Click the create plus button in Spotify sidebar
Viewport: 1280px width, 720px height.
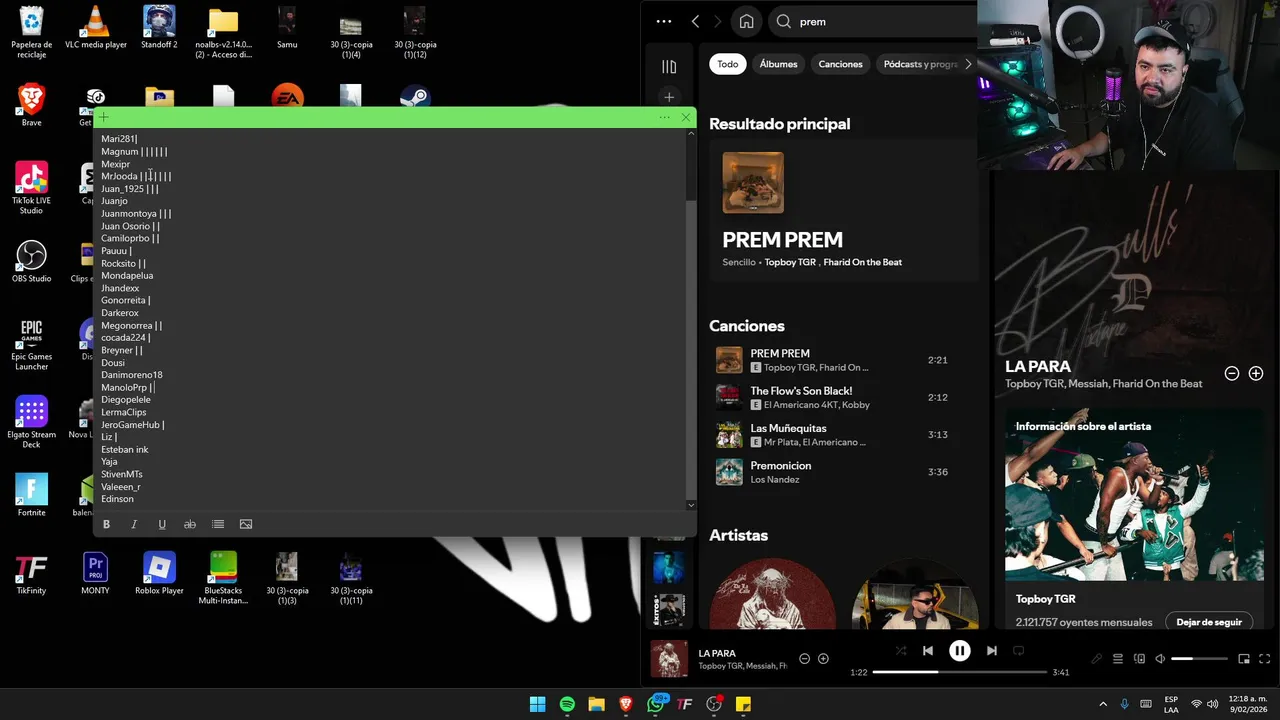coord(669,97)
